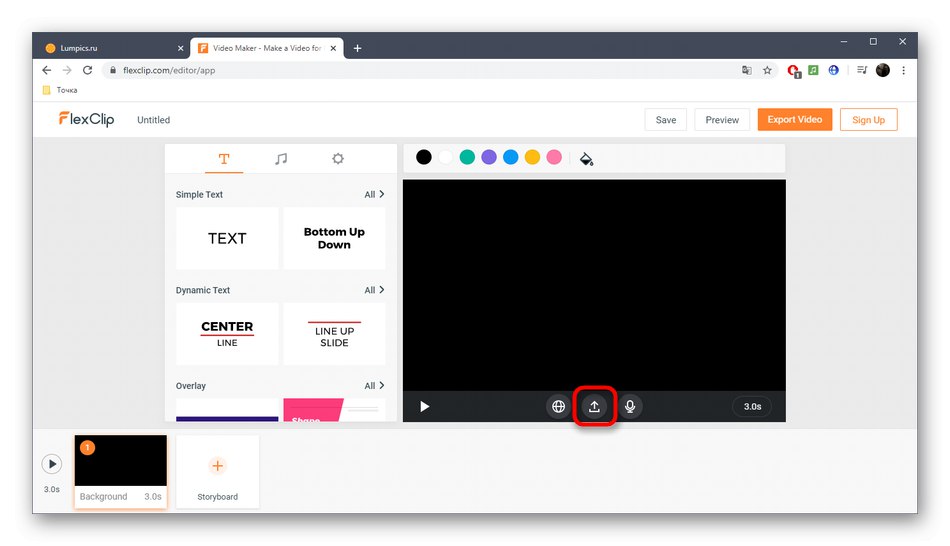
Task: Close the Video Maker browser tab
Action: click(333, 48)
